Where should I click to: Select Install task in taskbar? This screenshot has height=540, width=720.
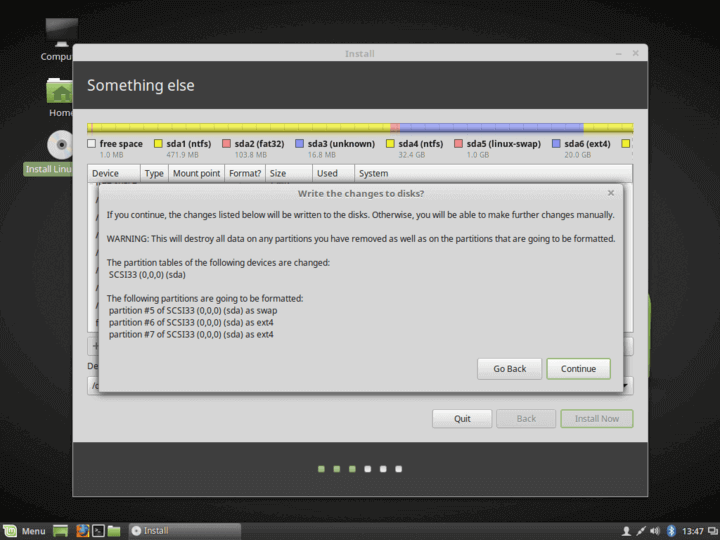coord(184,530)
